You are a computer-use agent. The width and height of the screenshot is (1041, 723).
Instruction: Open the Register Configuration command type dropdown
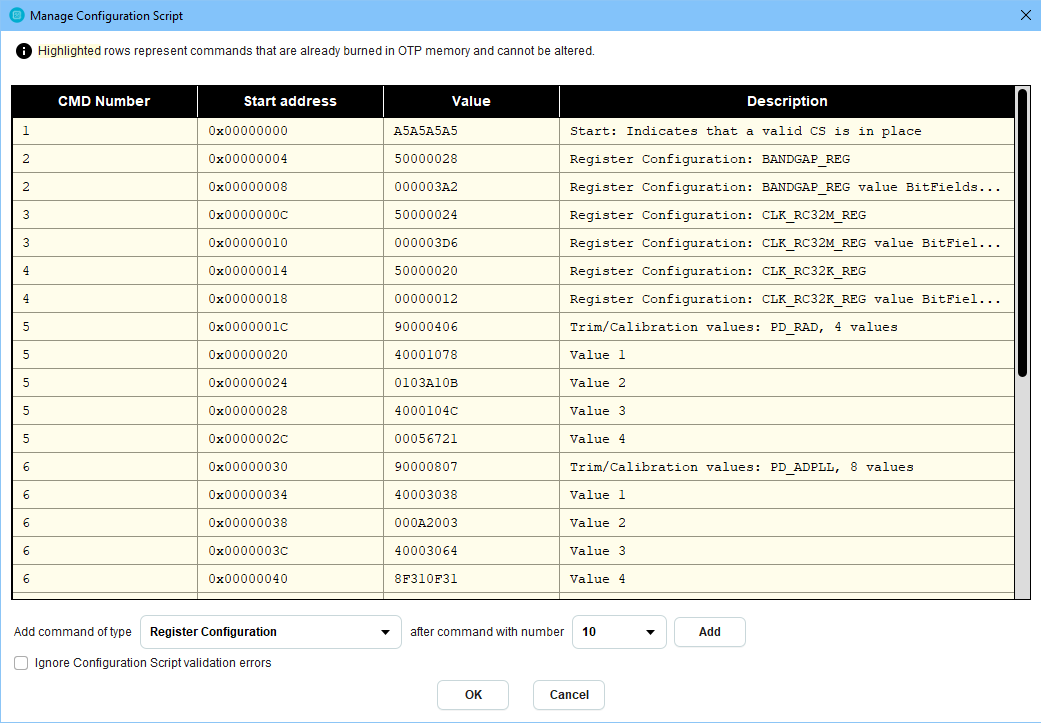[271, 632]
